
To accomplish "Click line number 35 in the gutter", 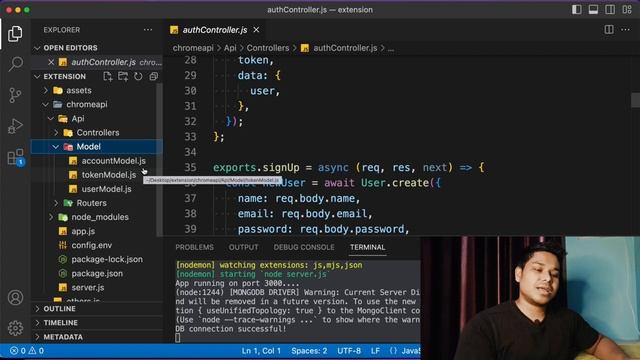I will point(190,167).
